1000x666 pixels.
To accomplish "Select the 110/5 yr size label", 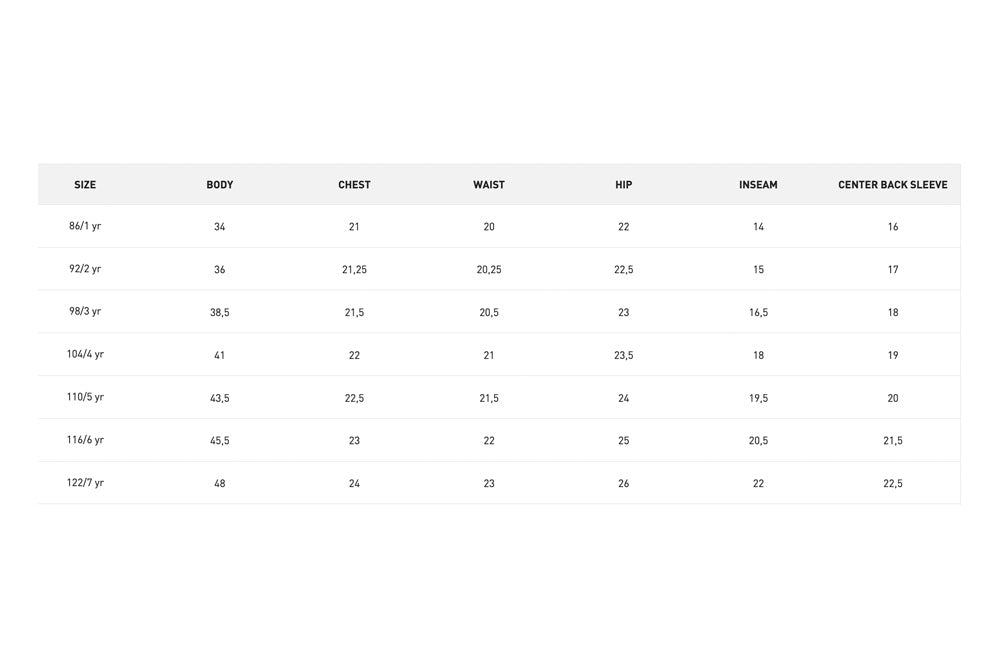I will pyautogui.click(x=85, y=397).
